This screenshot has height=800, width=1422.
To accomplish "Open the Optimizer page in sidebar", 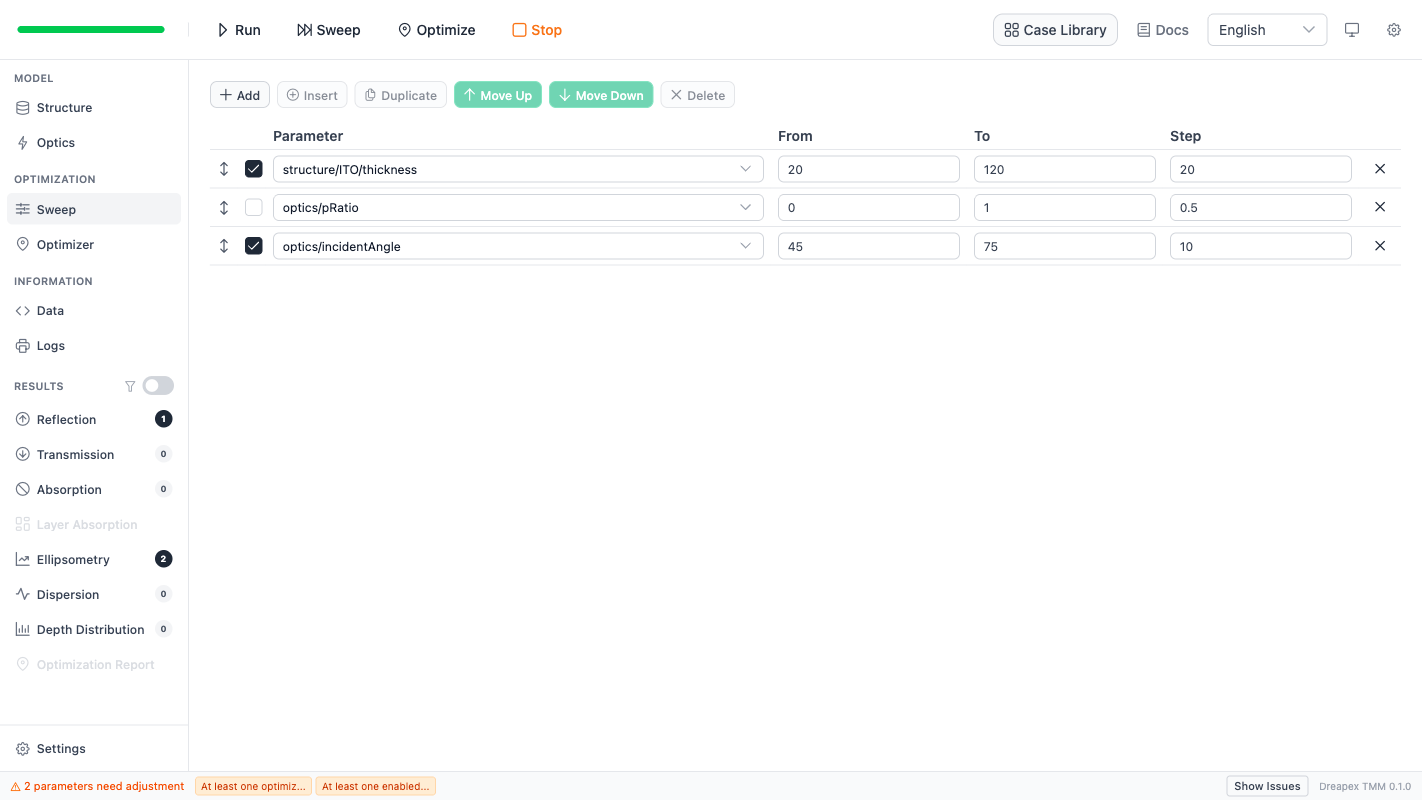I will (x=65, y=245).
